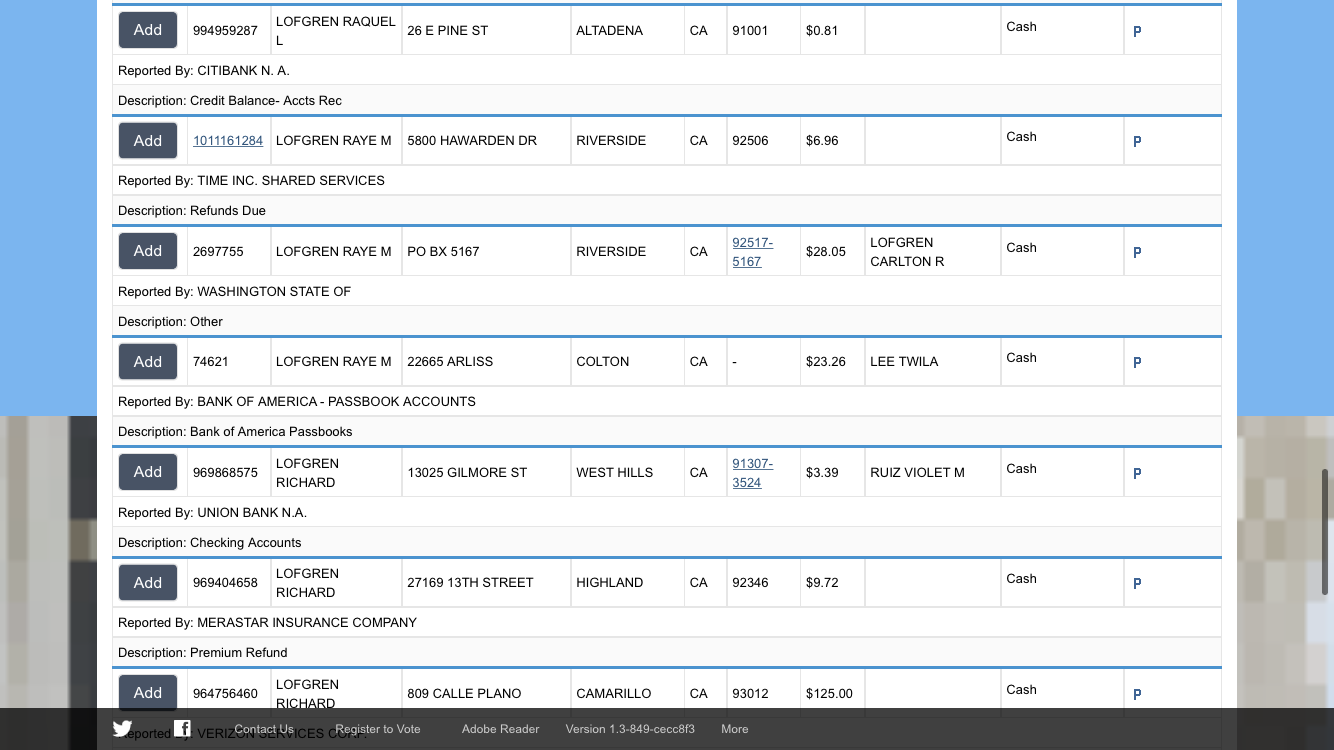Select the amount cell $0.81
This screenshot has width=1334, height=750.
(832, 31)
